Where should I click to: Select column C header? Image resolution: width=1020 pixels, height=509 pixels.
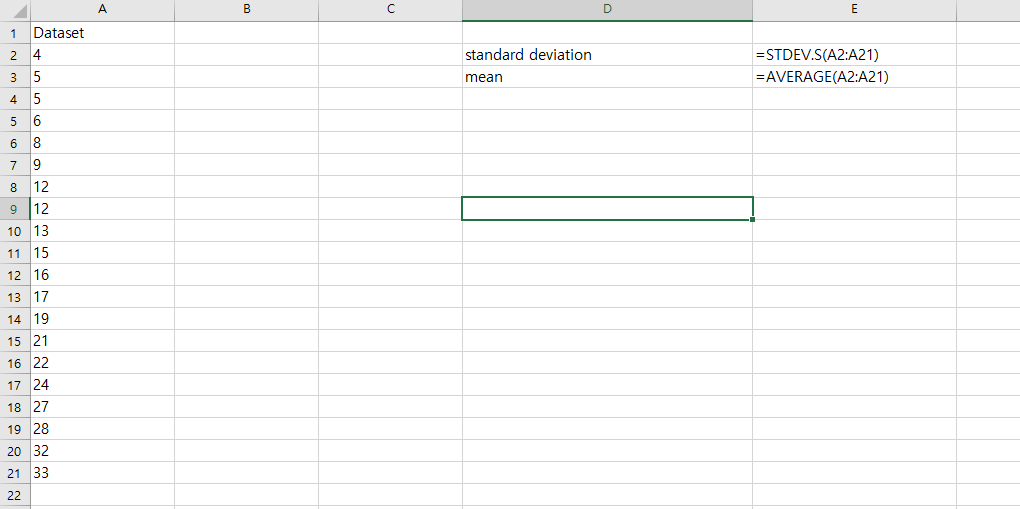click(x=390, y=10)
